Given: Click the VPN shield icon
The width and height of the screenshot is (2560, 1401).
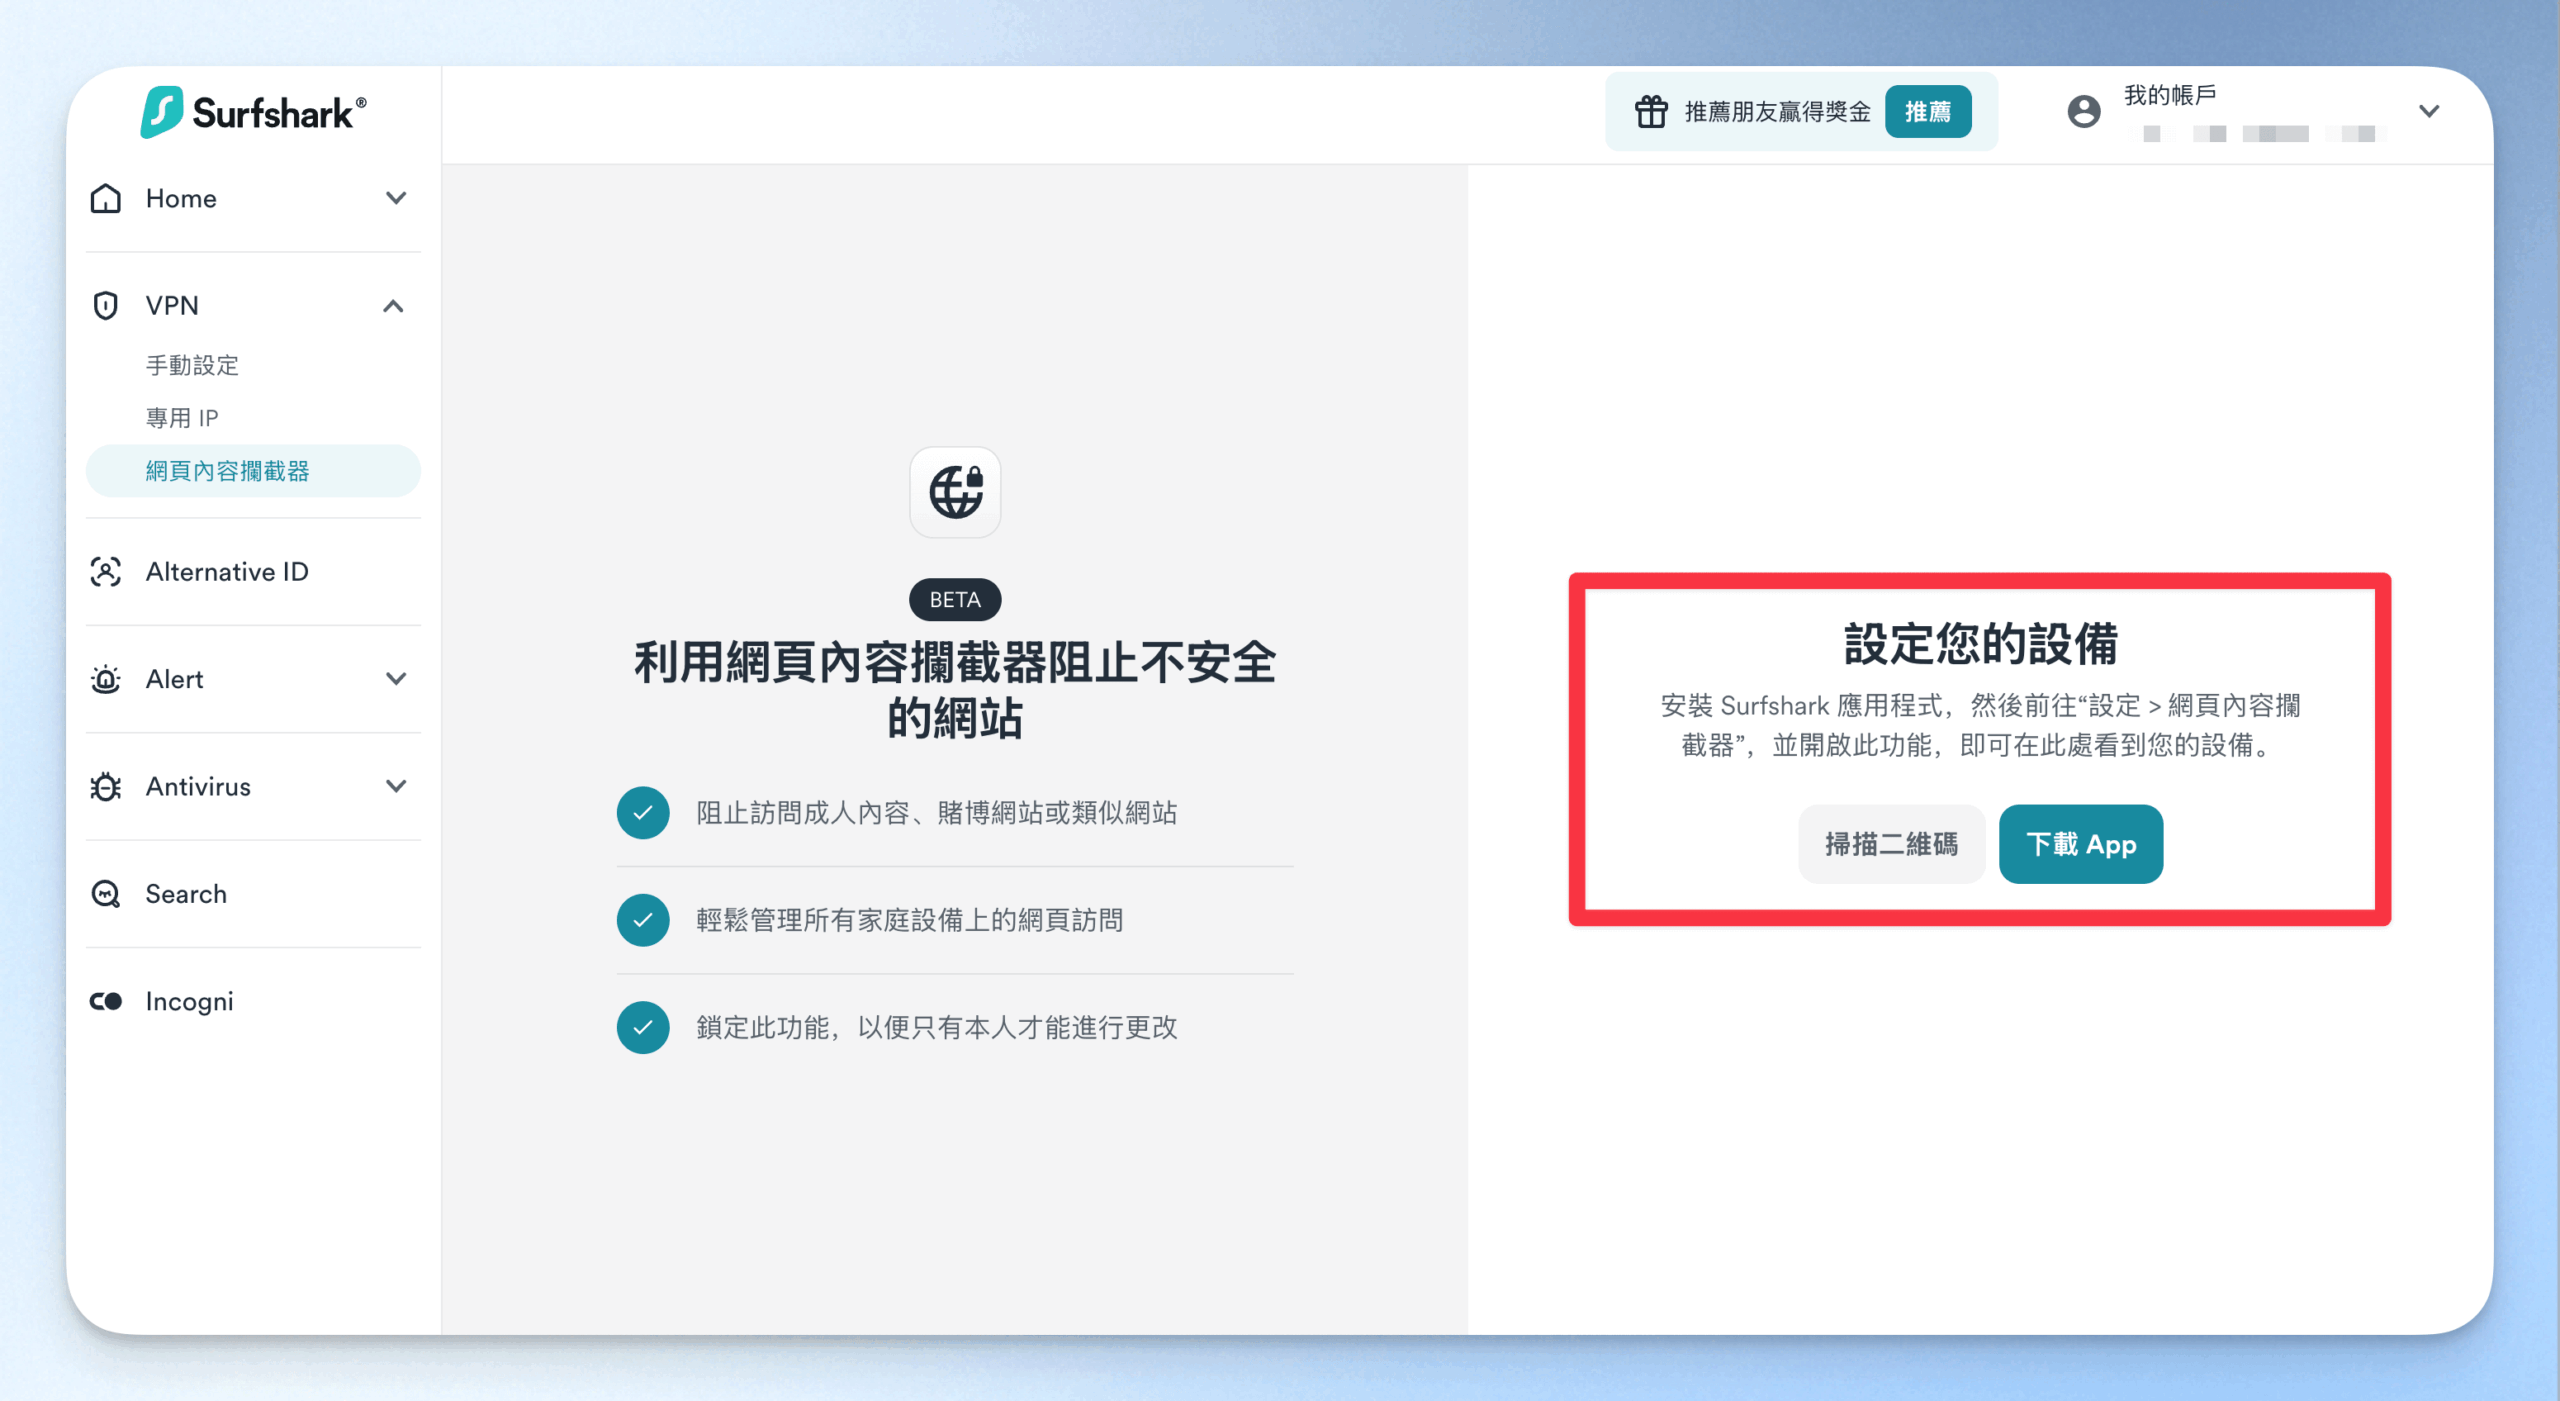Looking at the screenshot, I should (x=106, y=305).
